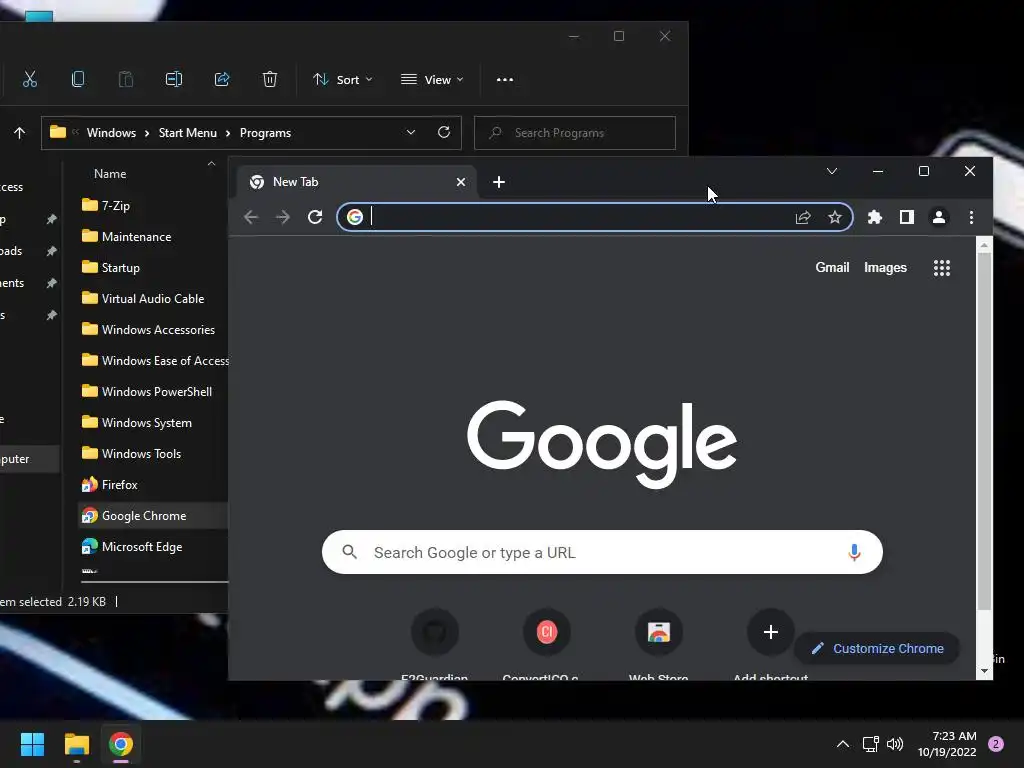Select the Programs breadcrumb segment
The image size is (1024, 768).
pos(265,133)
